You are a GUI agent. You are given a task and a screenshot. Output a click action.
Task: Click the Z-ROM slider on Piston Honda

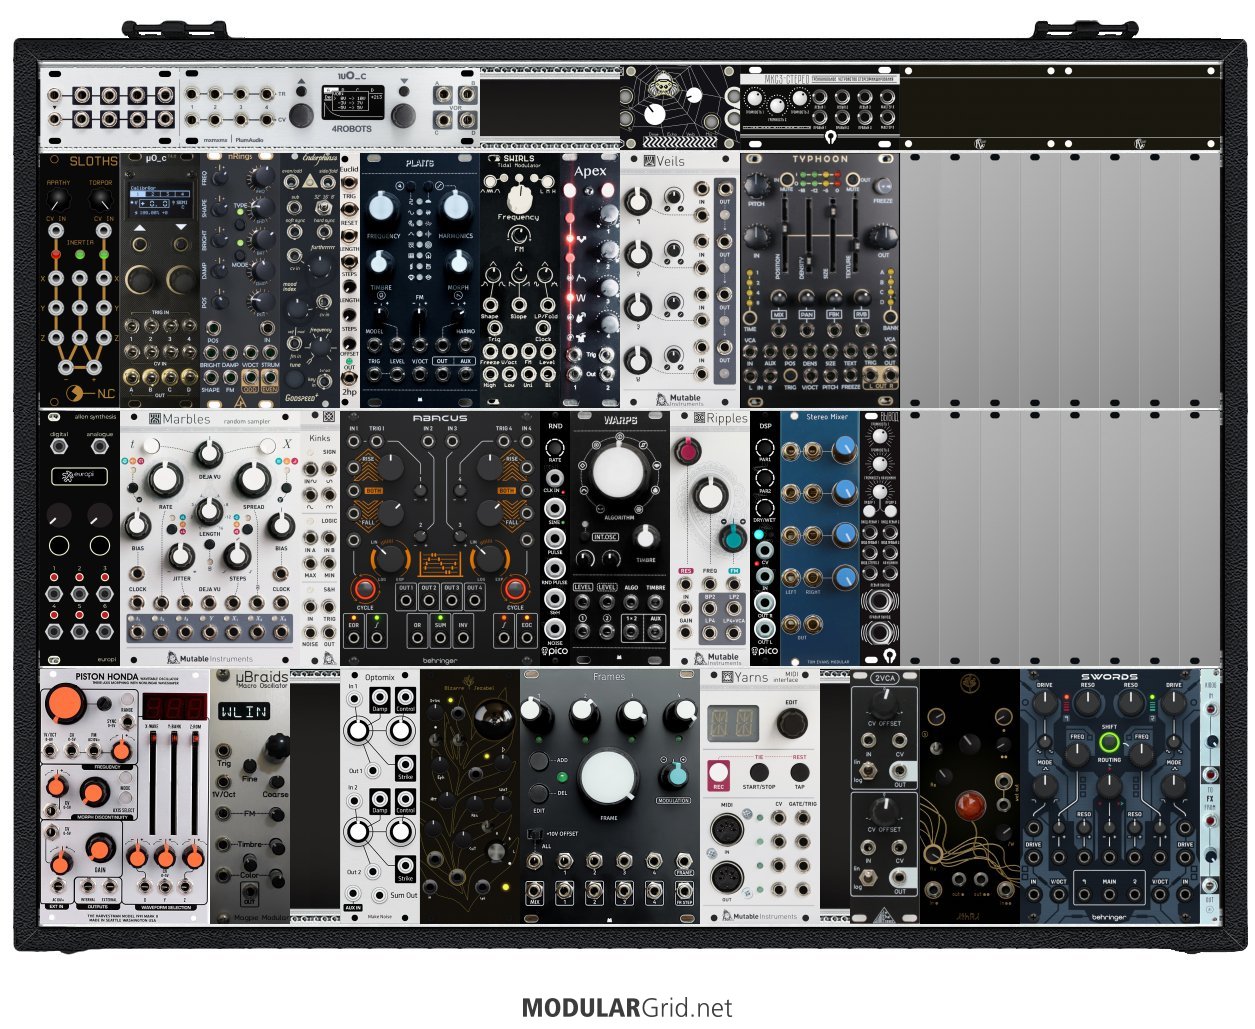click(196, 784)
